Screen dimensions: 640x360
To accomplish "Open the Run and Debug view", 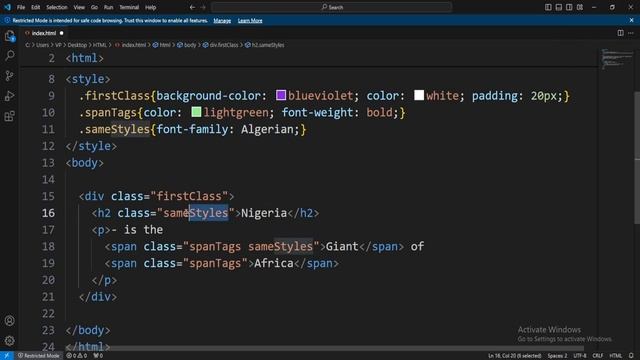I will [x=9, y=96].
